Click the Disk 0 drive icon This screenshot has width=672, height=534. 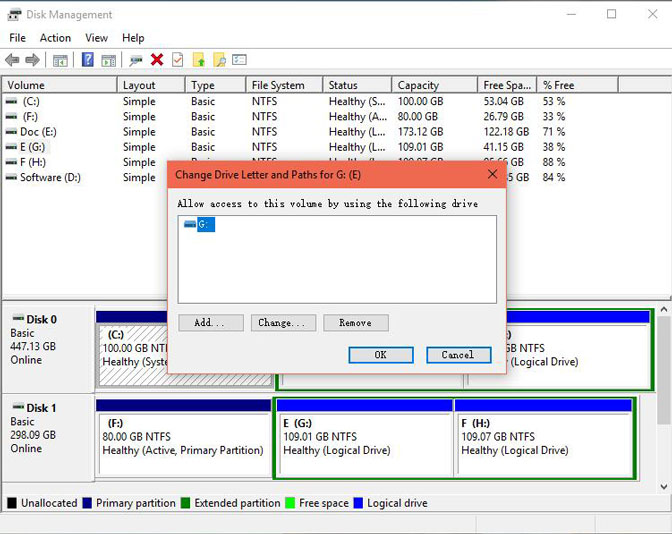click(x=18, y=318)
